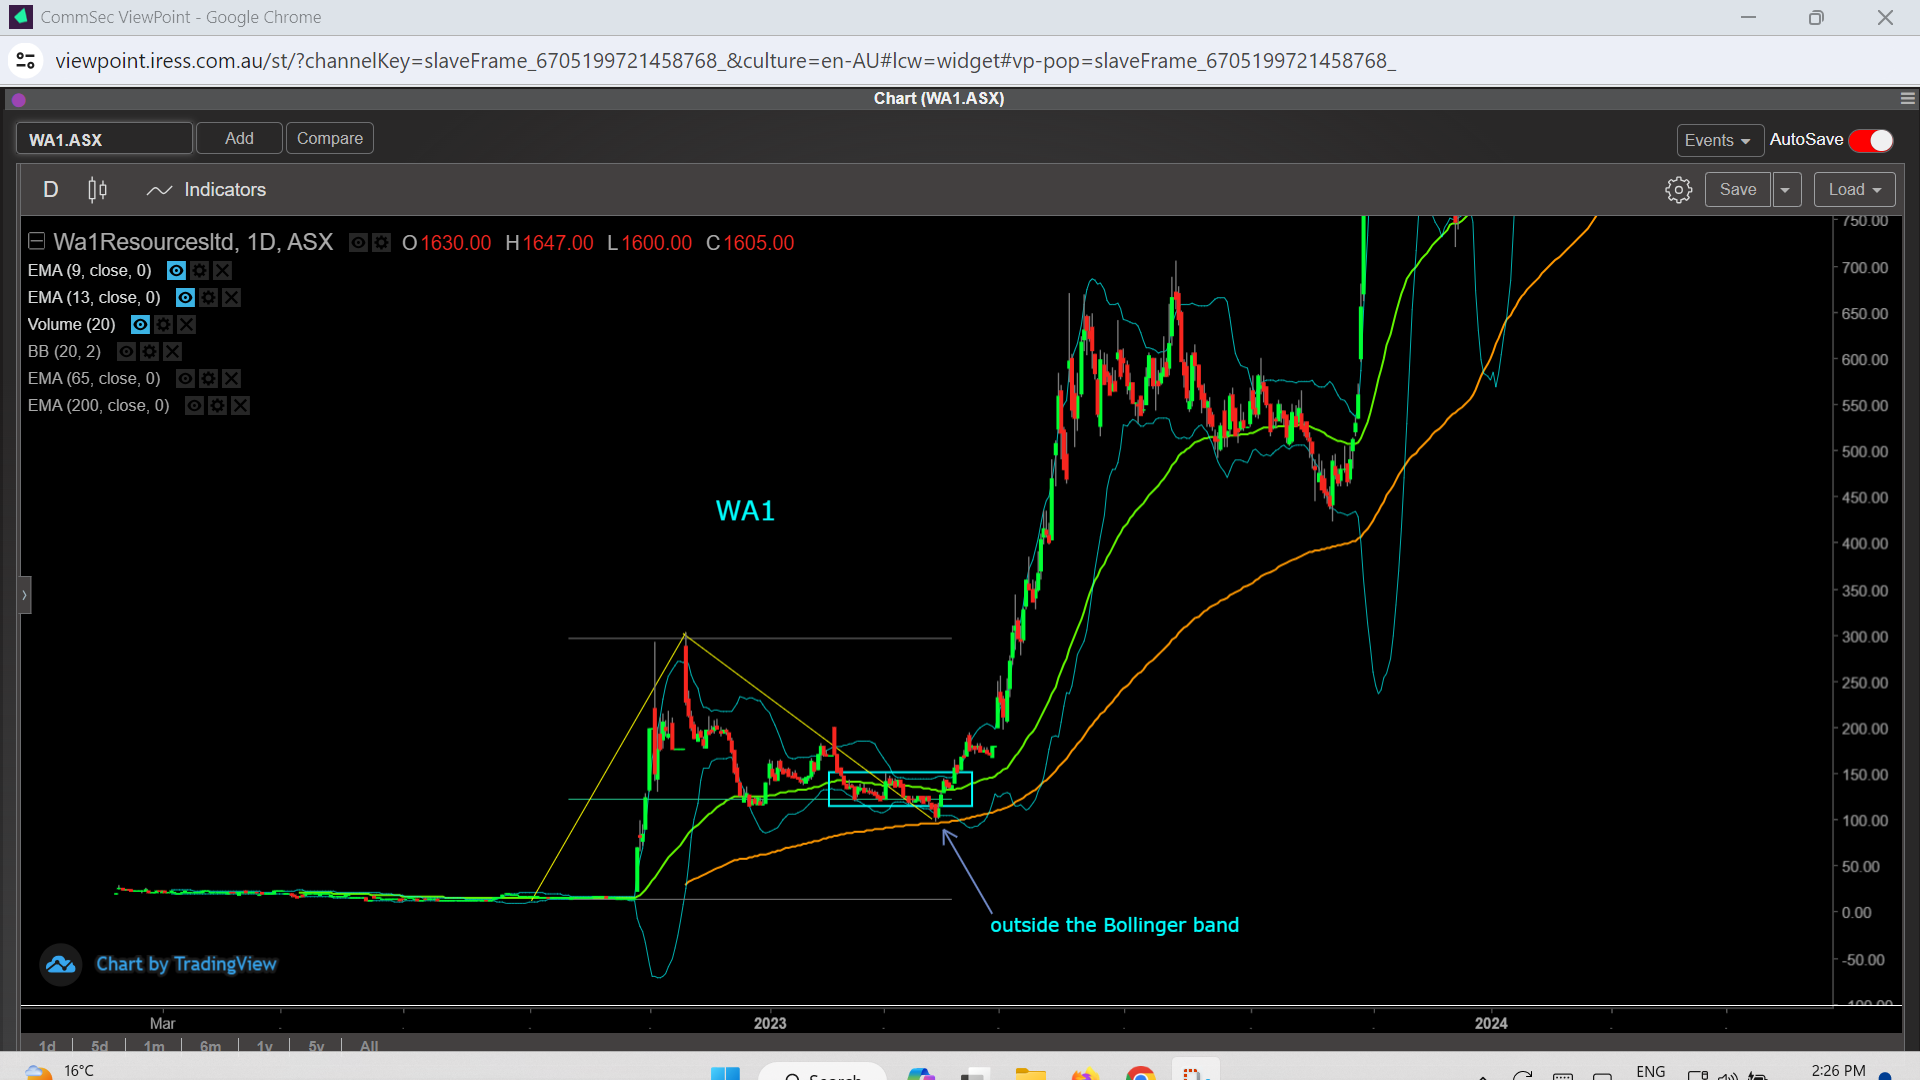Screen dimensions: 1920x1080
Task: Click the browser address bar URL
Action: 725,61
